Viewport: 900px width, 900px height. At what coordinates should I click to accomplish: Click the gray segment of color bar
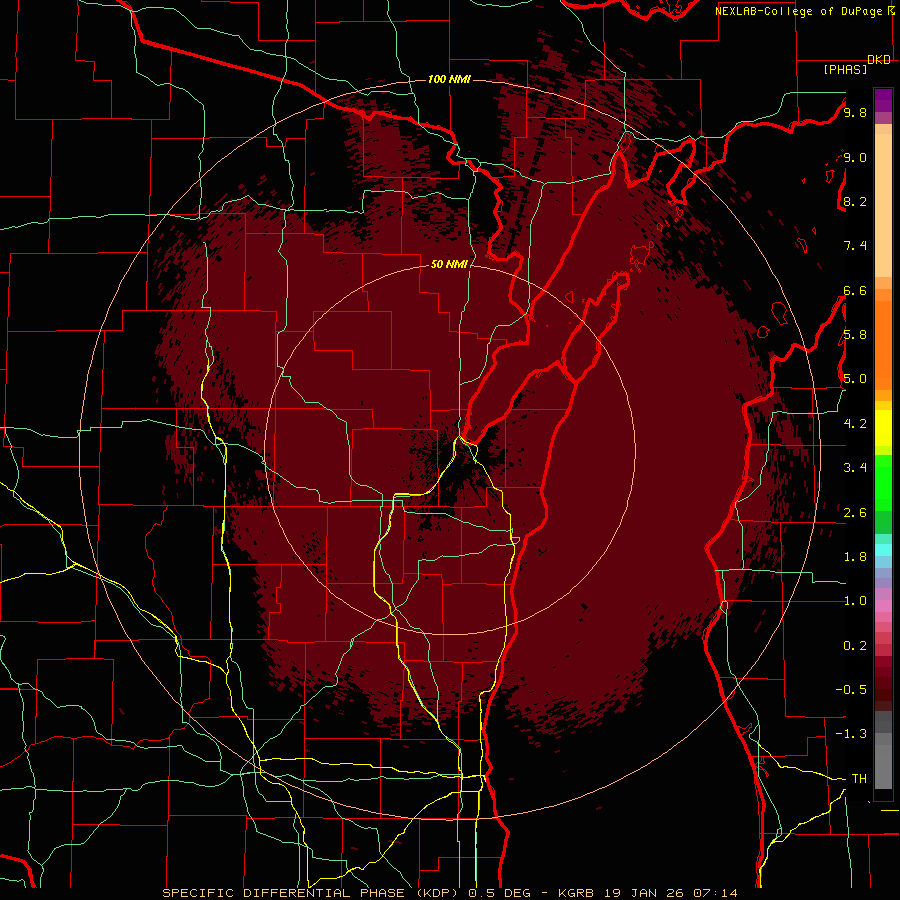coord(883,750)
